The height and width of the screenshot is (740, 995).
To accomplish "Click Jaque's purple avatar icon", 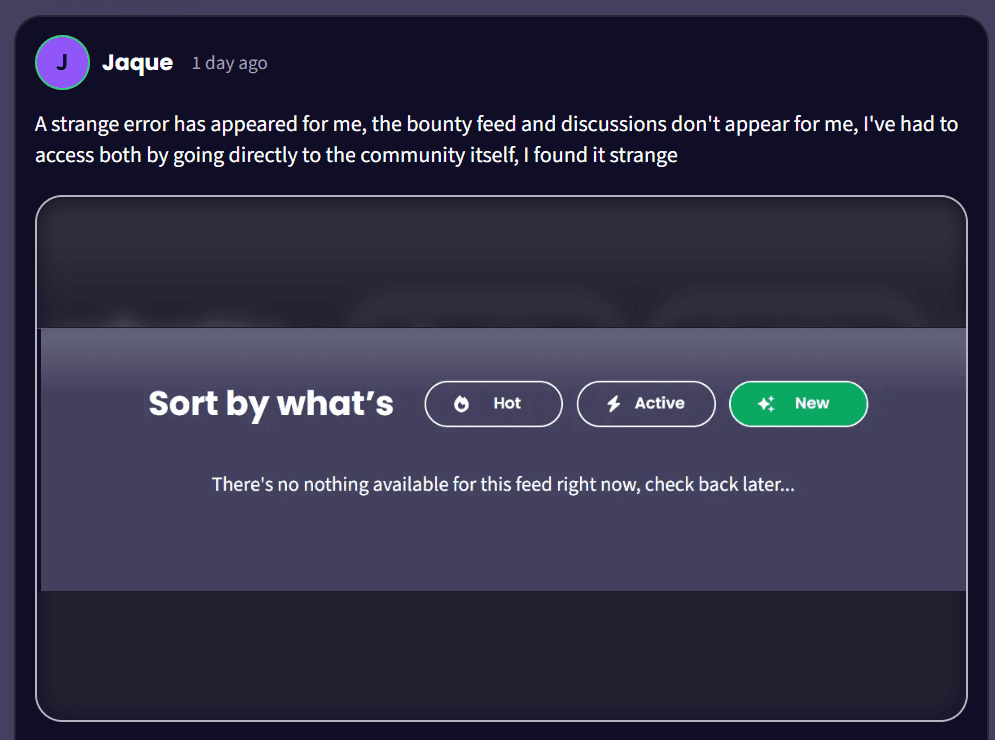I will 62,62.
